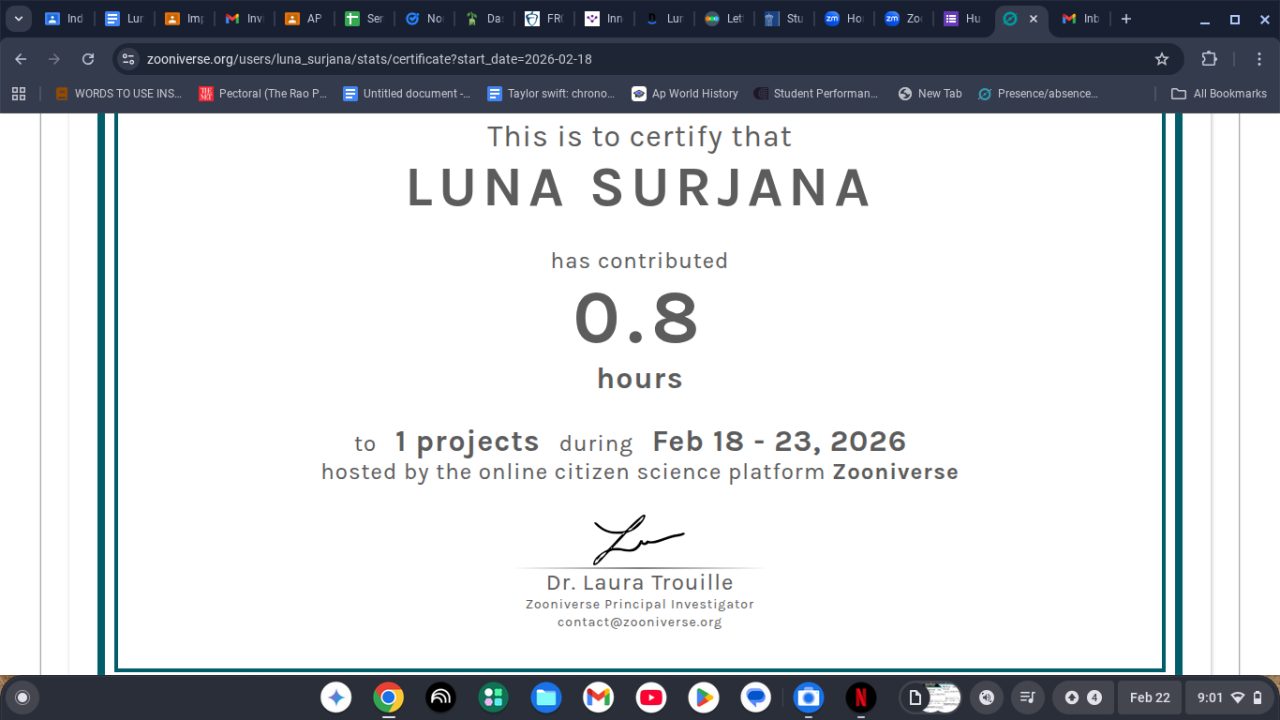Open the Chrome Extensions puzzle icon
Image resolution: width=1280 pixels, height=720 pixels.
[x=1209, y=59]
